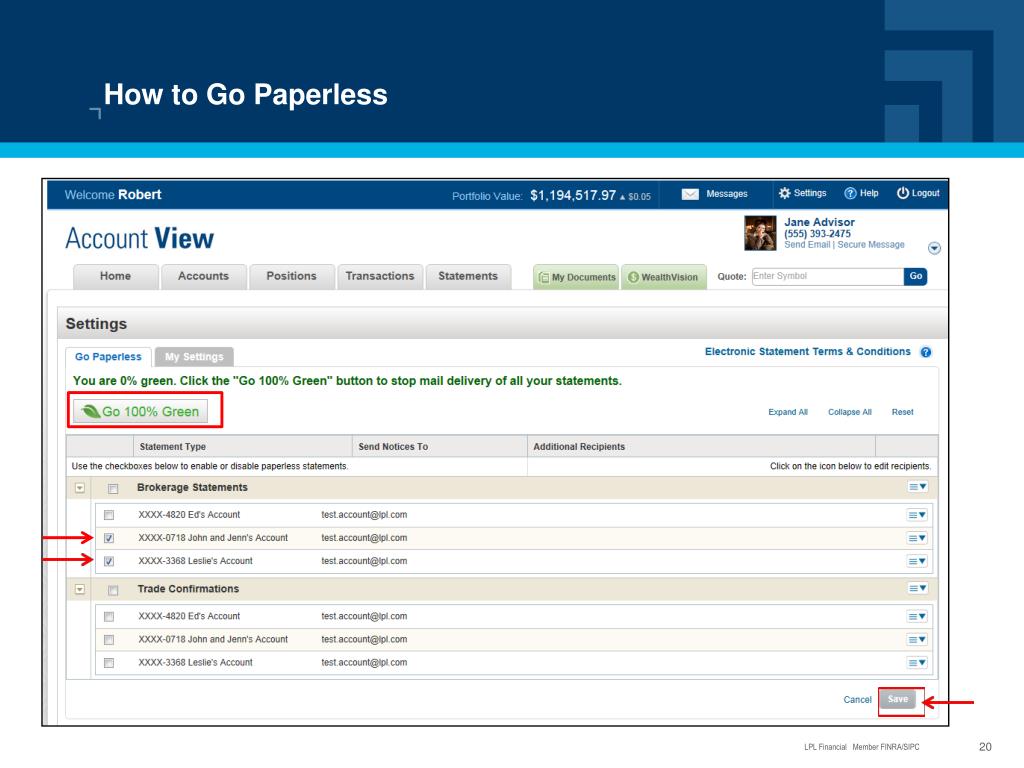This screenshot has width=1024, height=768.
Task: Click the phone number (555) 393-2475
Action: point(817,234)
